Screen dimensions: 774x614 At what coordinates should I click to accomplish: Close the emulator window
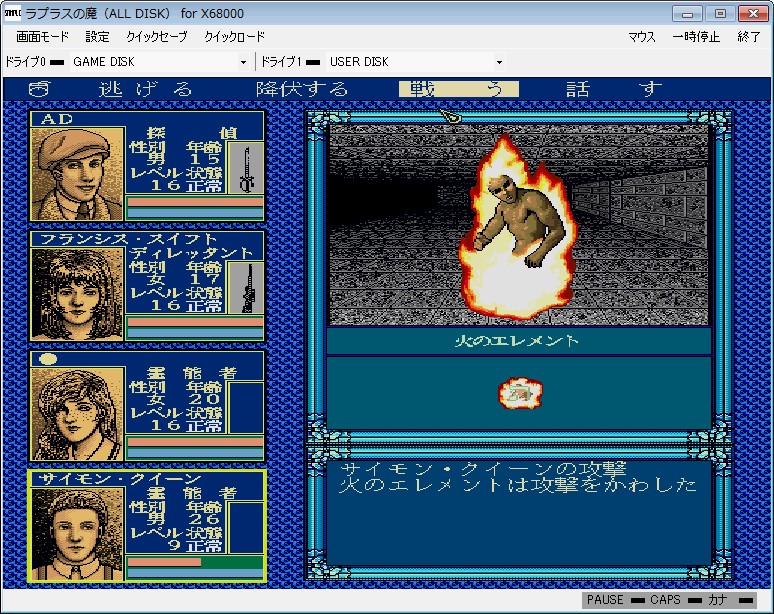[753, 13]
